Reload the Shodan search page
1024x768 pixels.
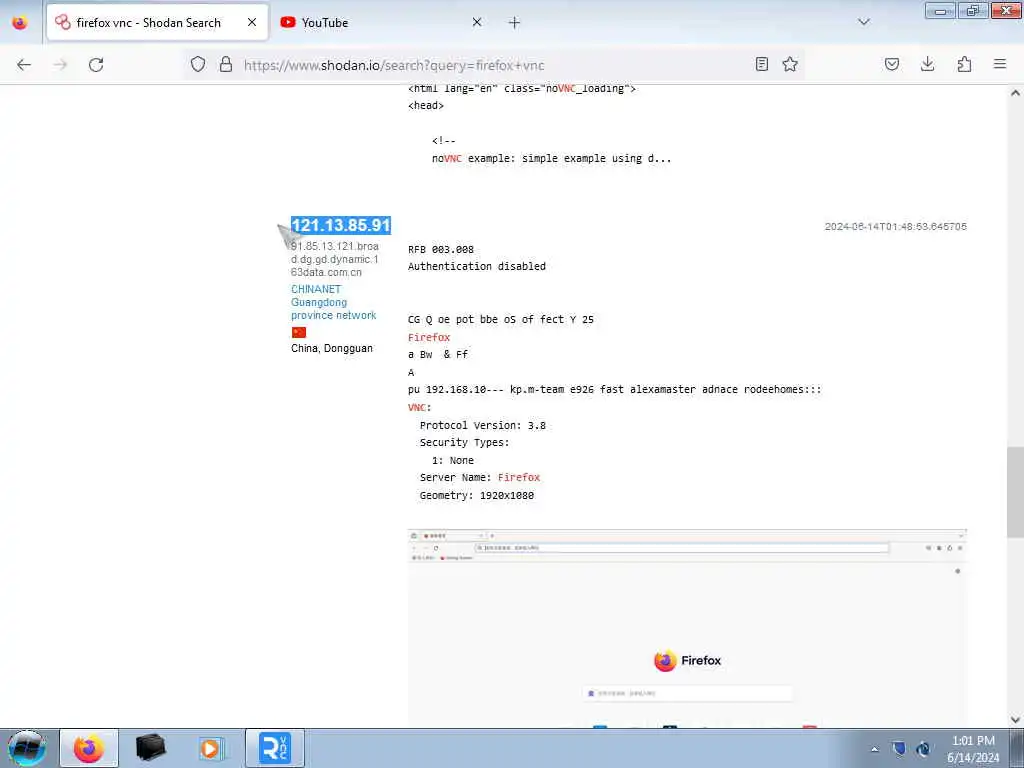(96, 65)
